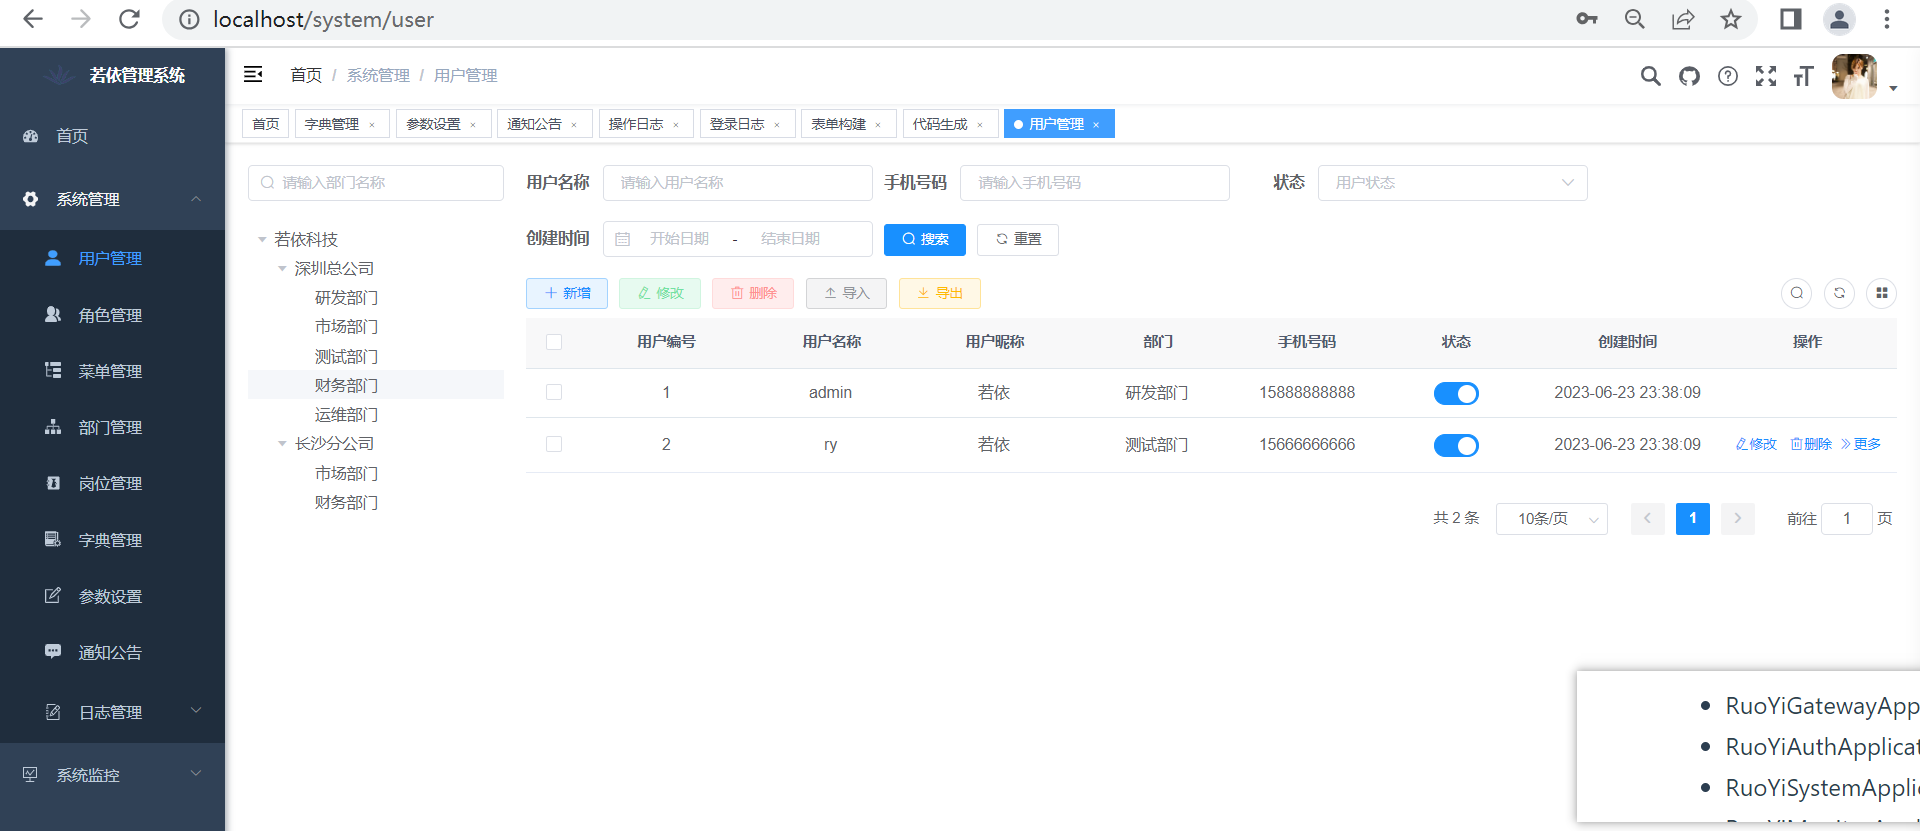Screen dimensions: 1920x831
Task: Open 首页 in sidebar
Action: 112,136
